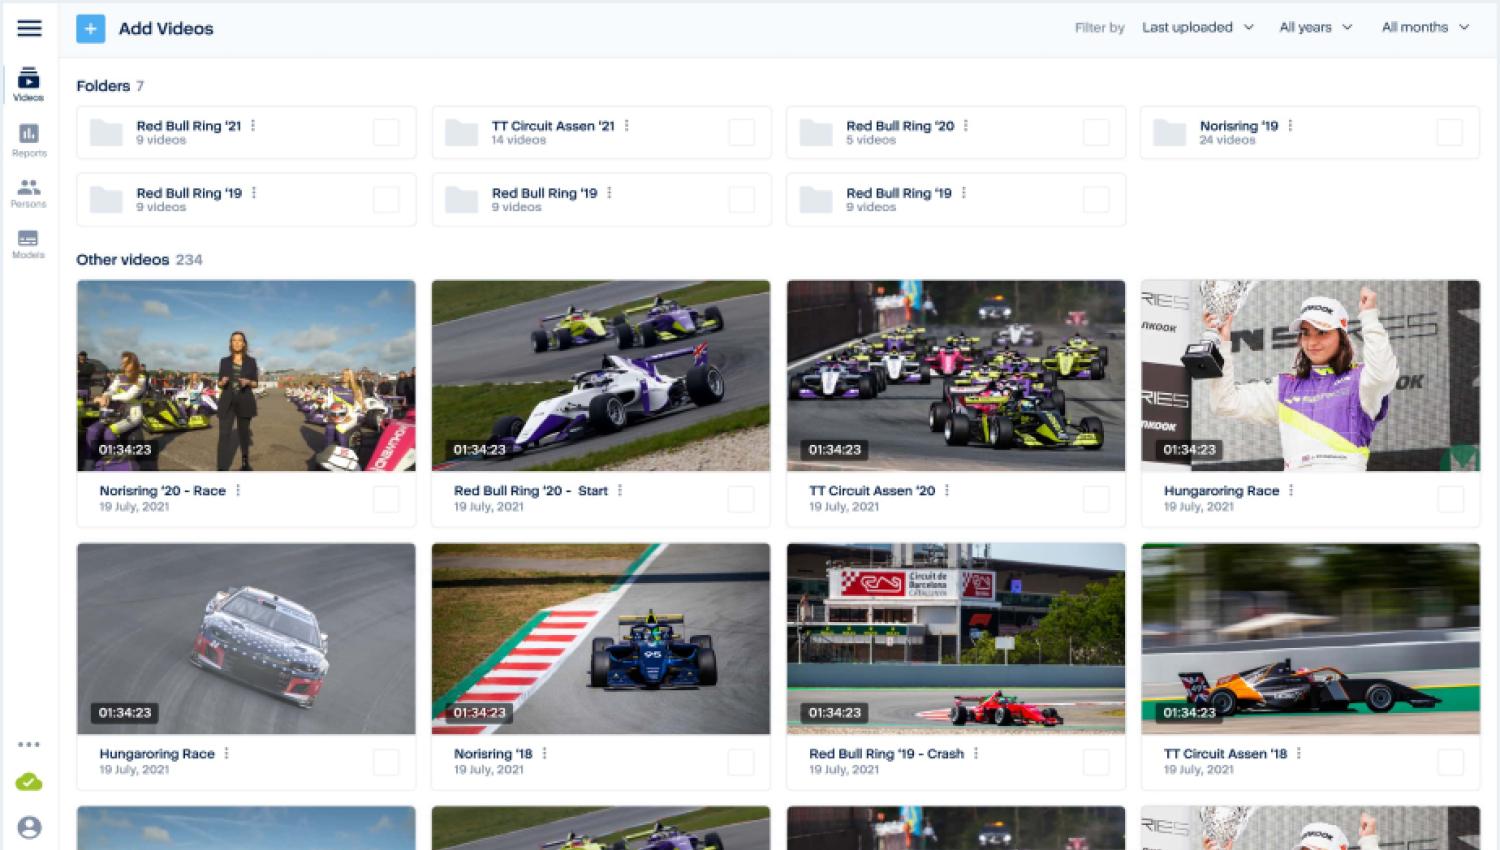
Task: Open options menu for TT Circuit Assen '18 video
Action: click(1299, 754)
